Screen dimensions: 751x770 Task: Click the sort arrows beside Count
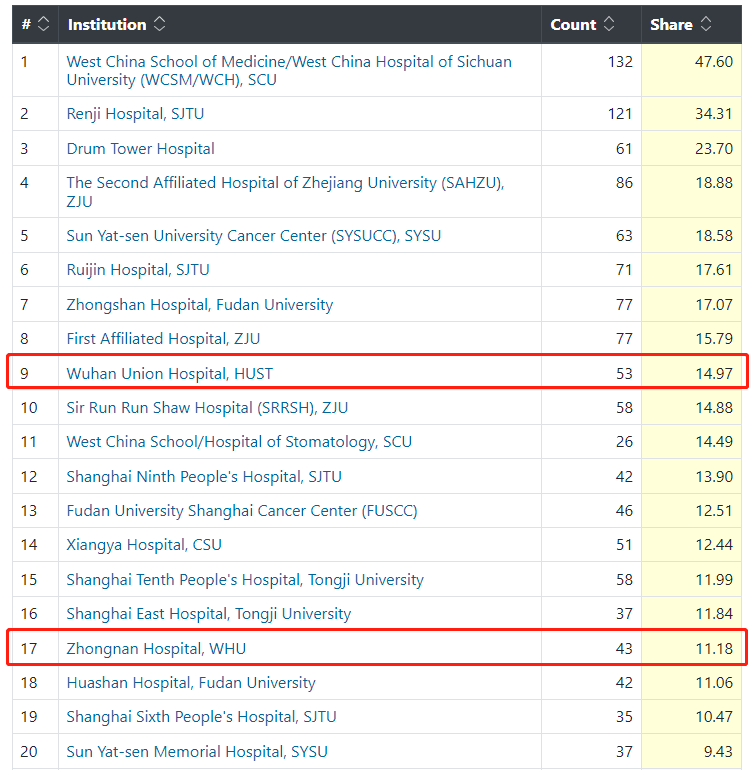coord(609,24)
